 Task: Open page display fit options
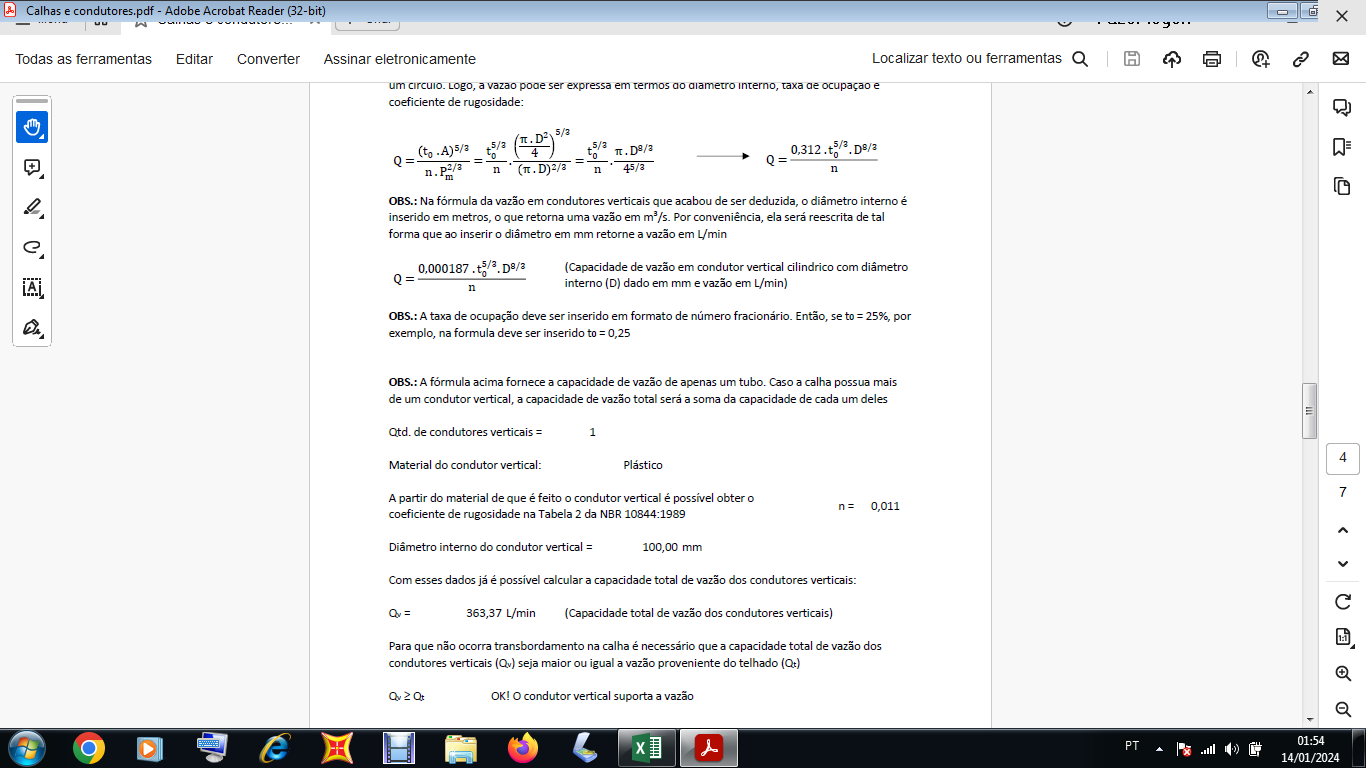[x=1343, y=637]
